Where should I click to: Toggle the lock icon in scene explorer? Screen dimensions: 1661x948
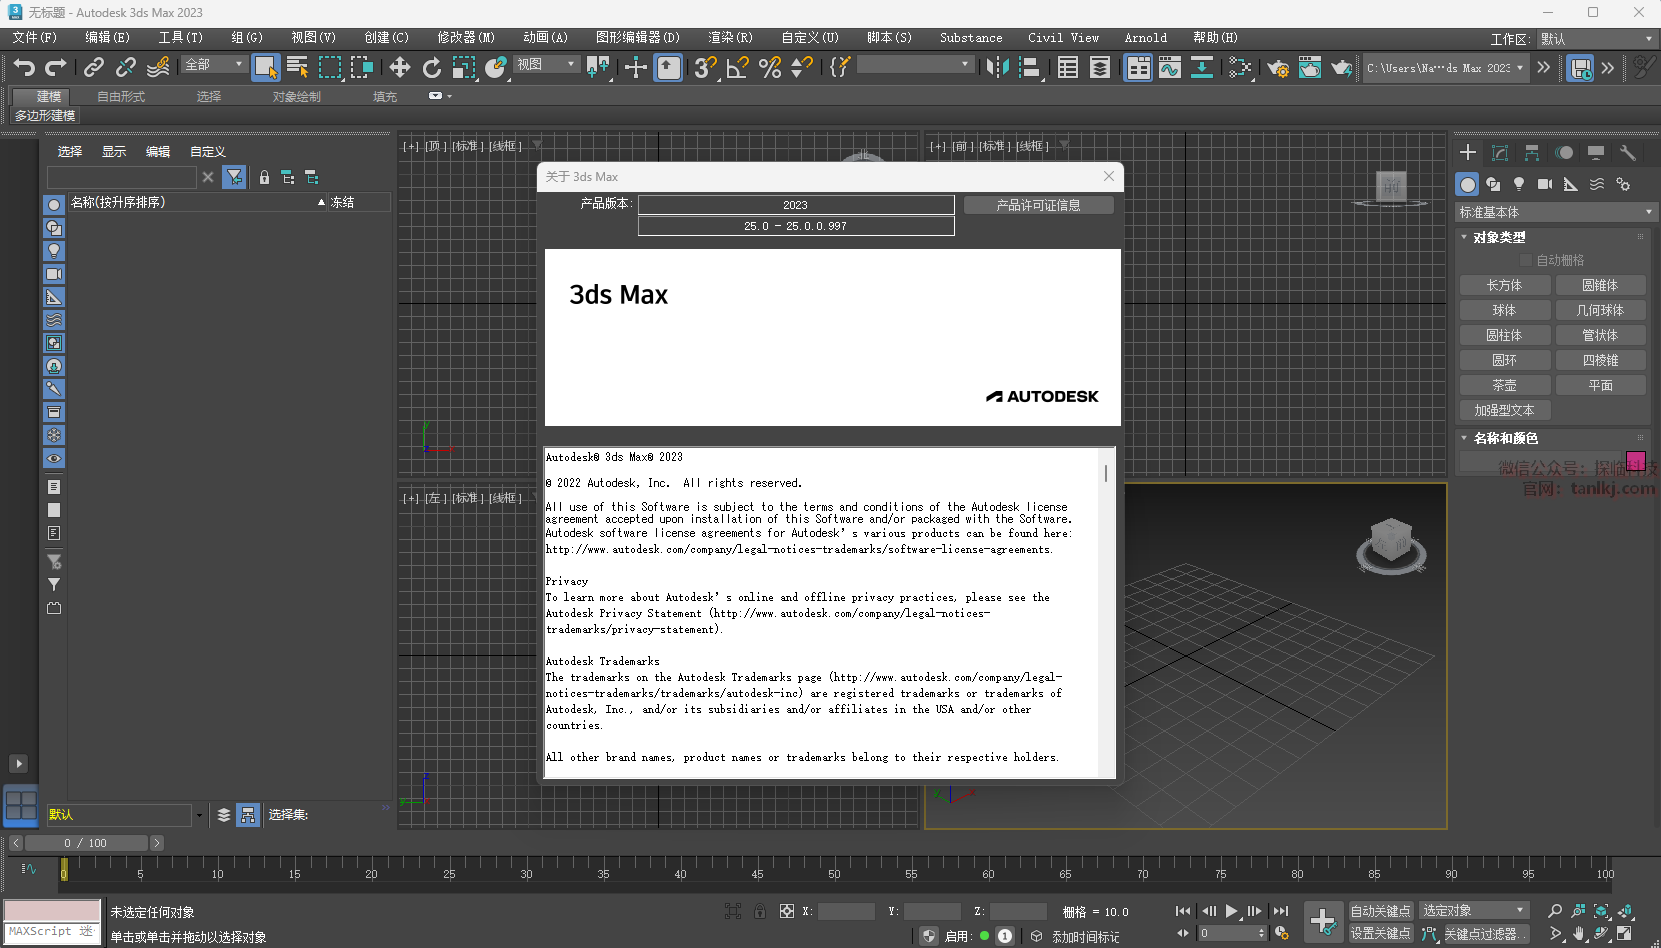[x=264, y=177]
